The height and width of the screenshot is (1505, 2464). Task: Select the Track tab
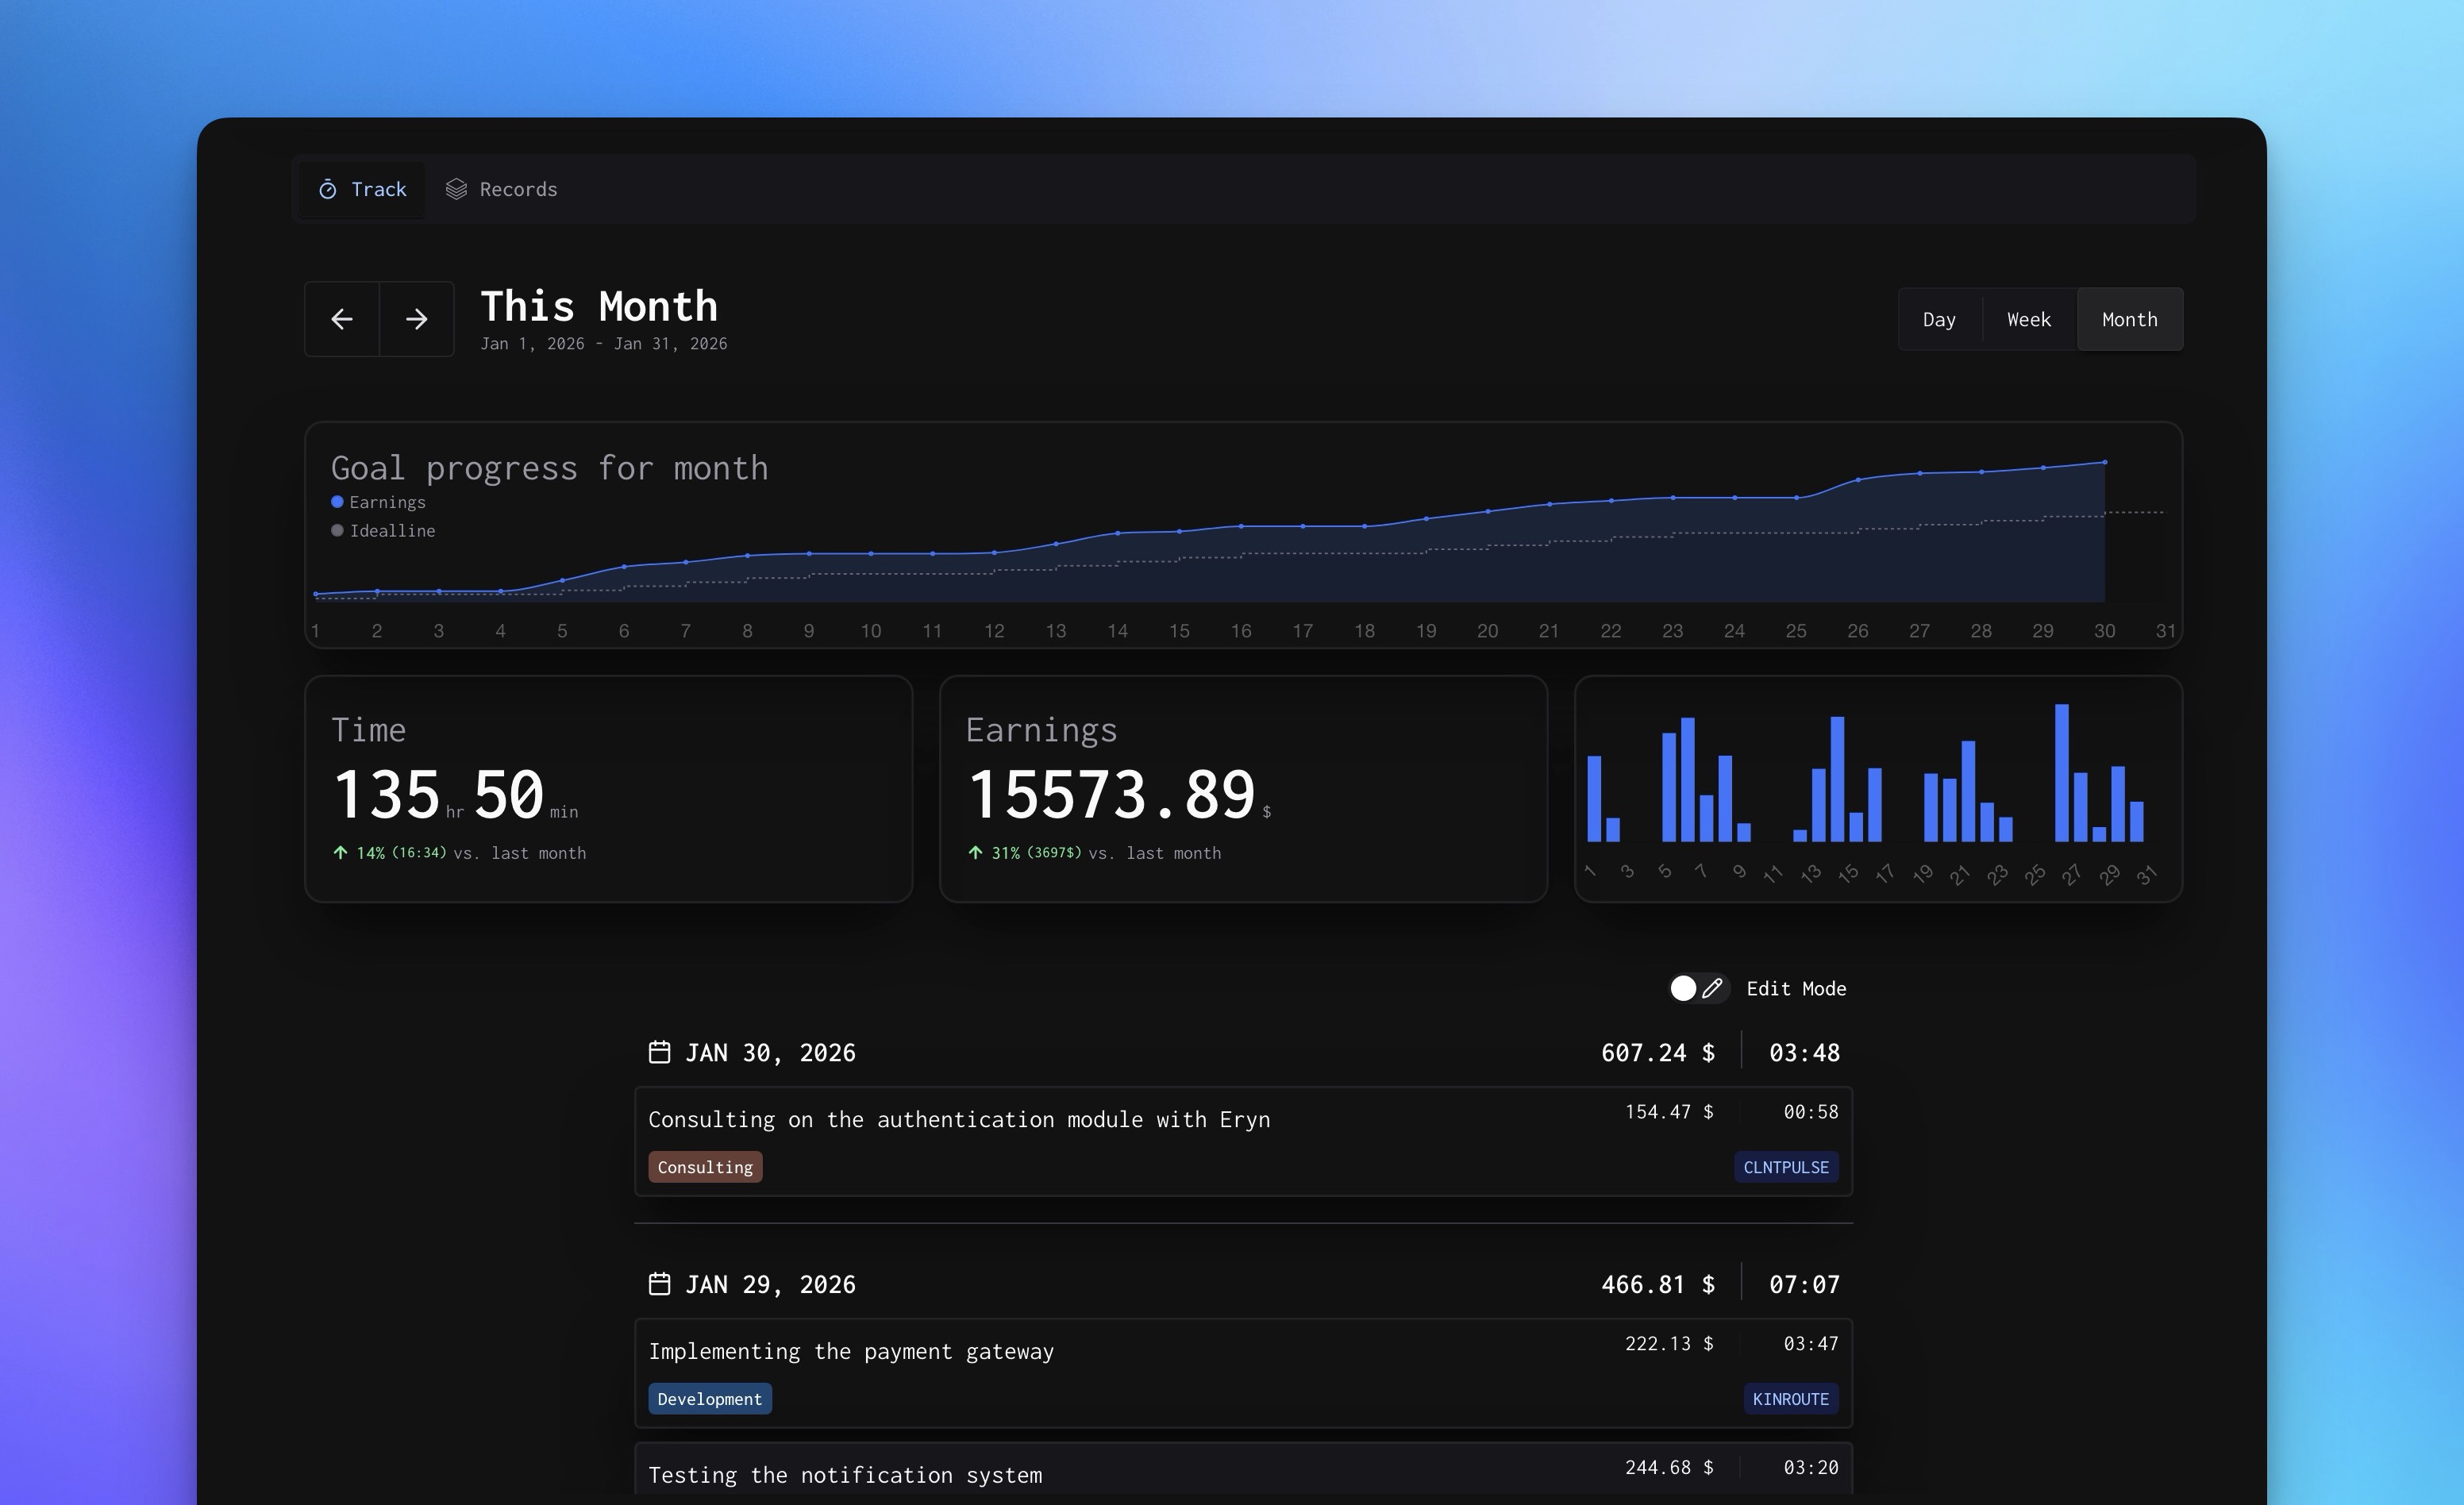tap(377, 189)
